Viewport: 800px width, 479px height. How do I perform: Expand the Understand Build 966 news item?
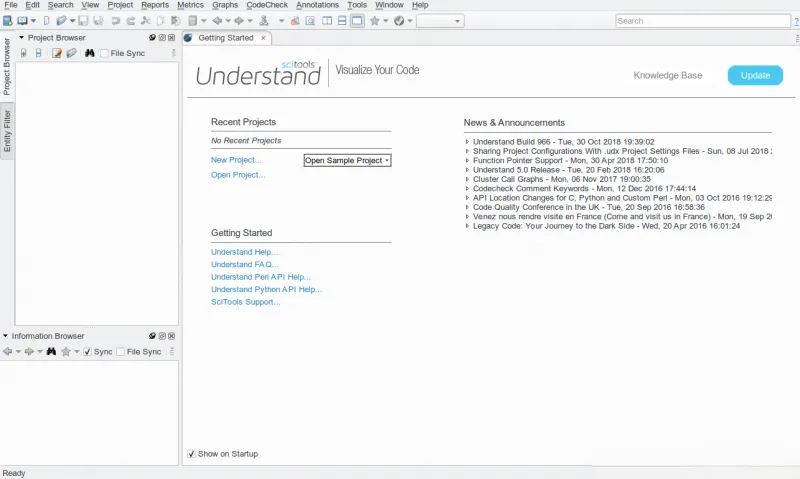(x=467, y=142)
